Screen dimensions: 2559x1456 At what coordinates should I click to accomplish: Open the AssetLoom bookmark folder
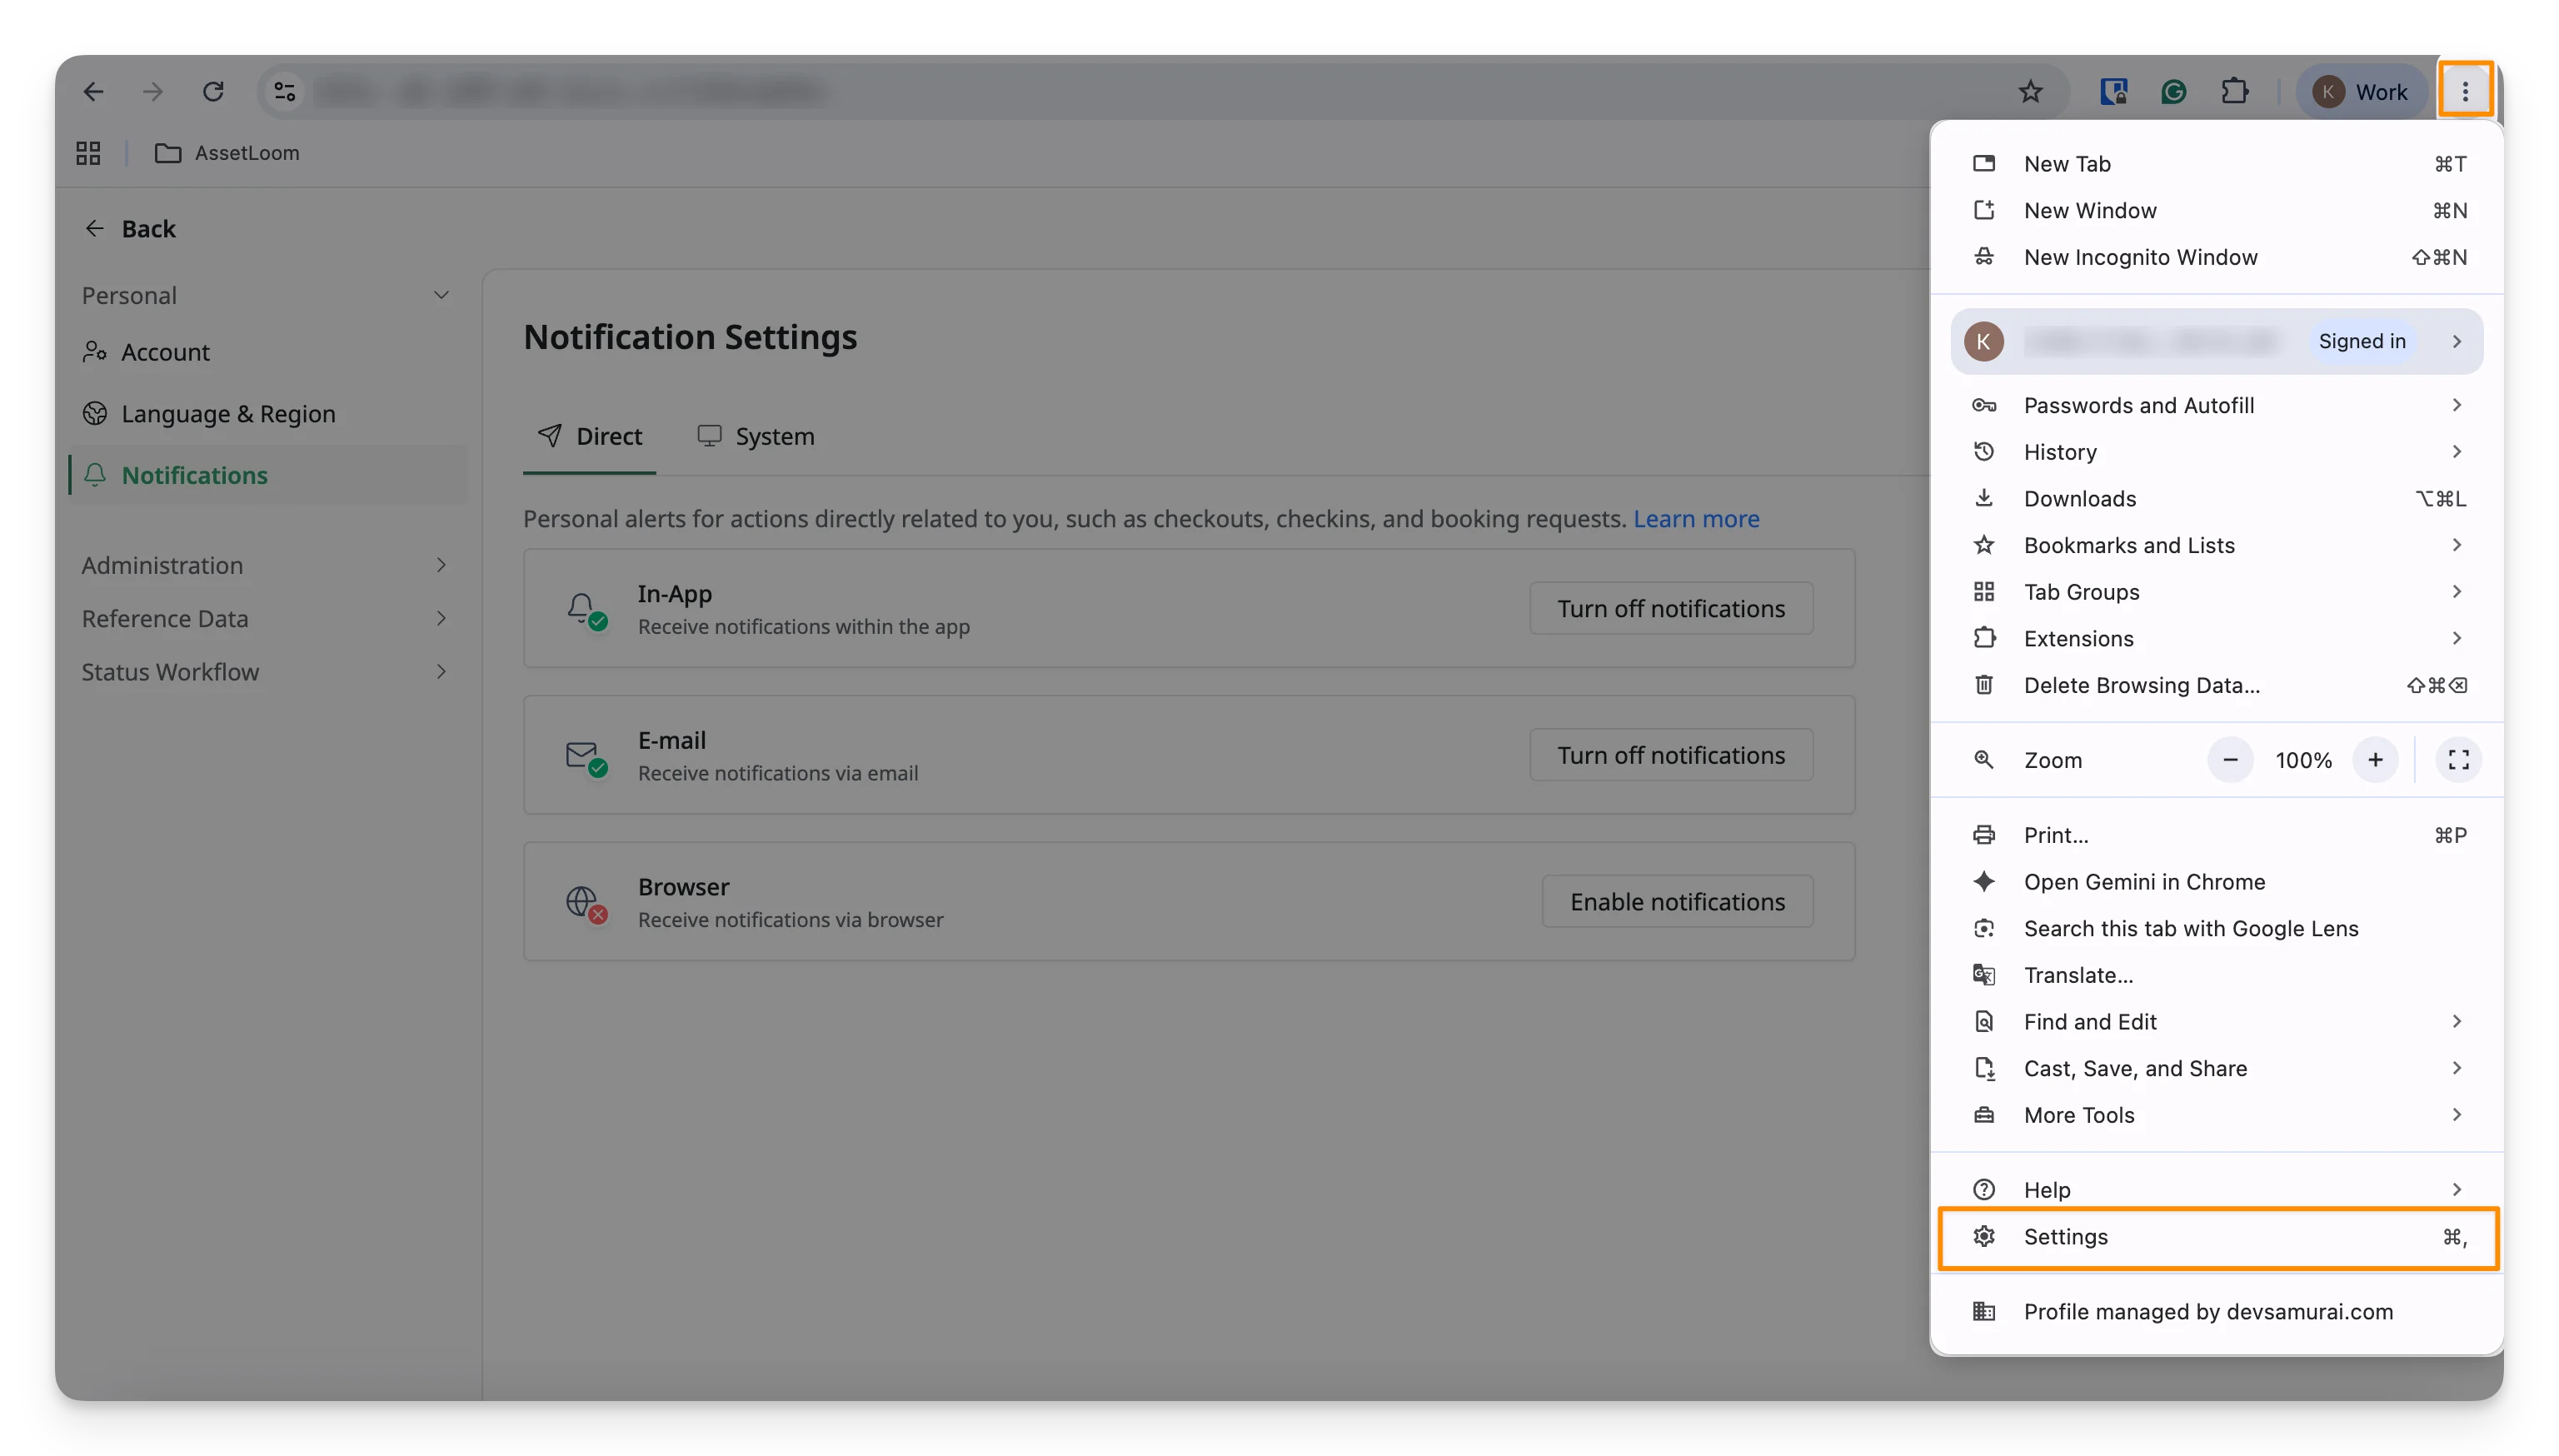click(227, 153)
